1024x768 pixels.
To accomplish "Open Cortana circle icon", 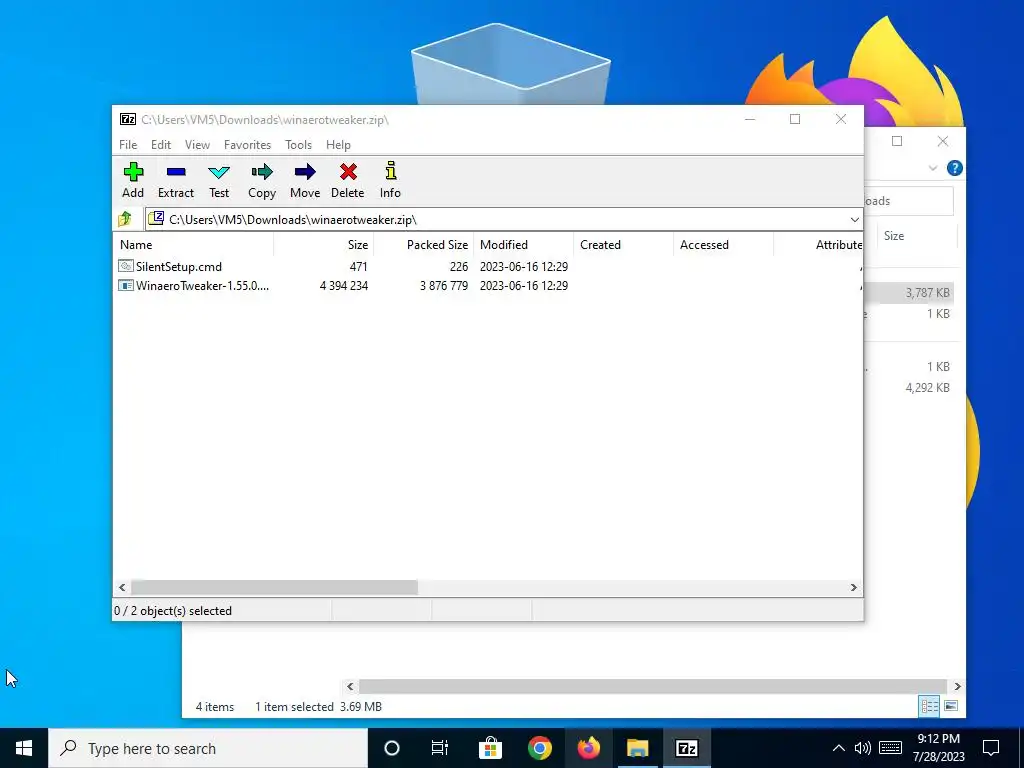I will 392,748.
